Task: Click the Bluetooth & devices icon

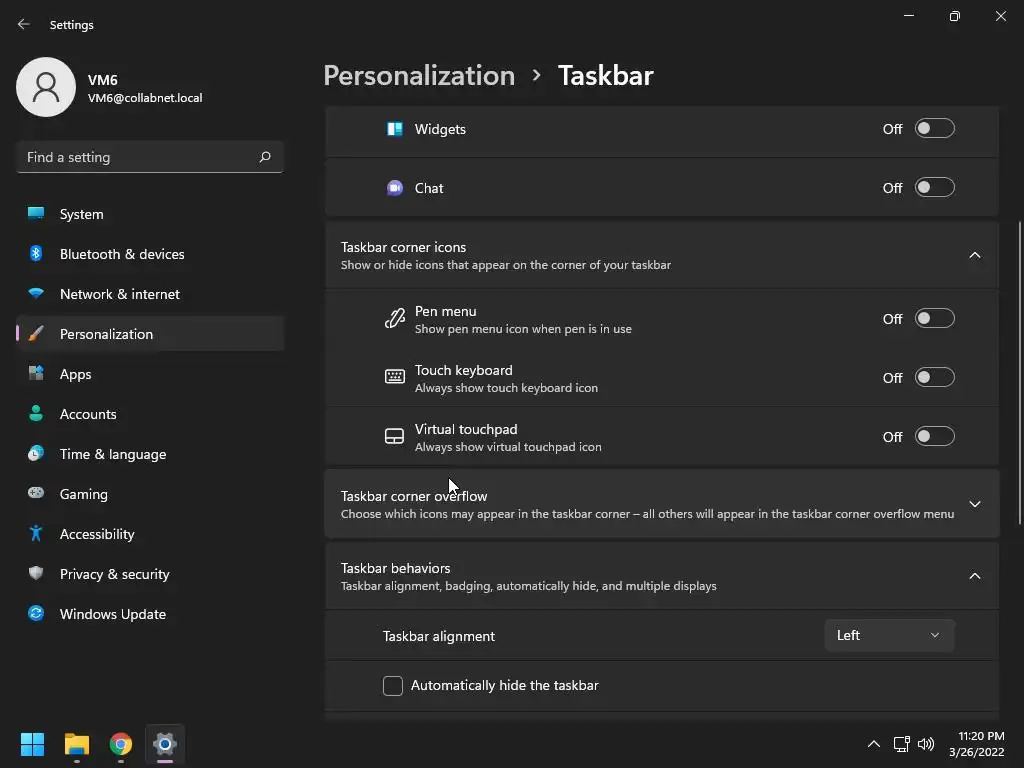Action: [x=36, y=254]
